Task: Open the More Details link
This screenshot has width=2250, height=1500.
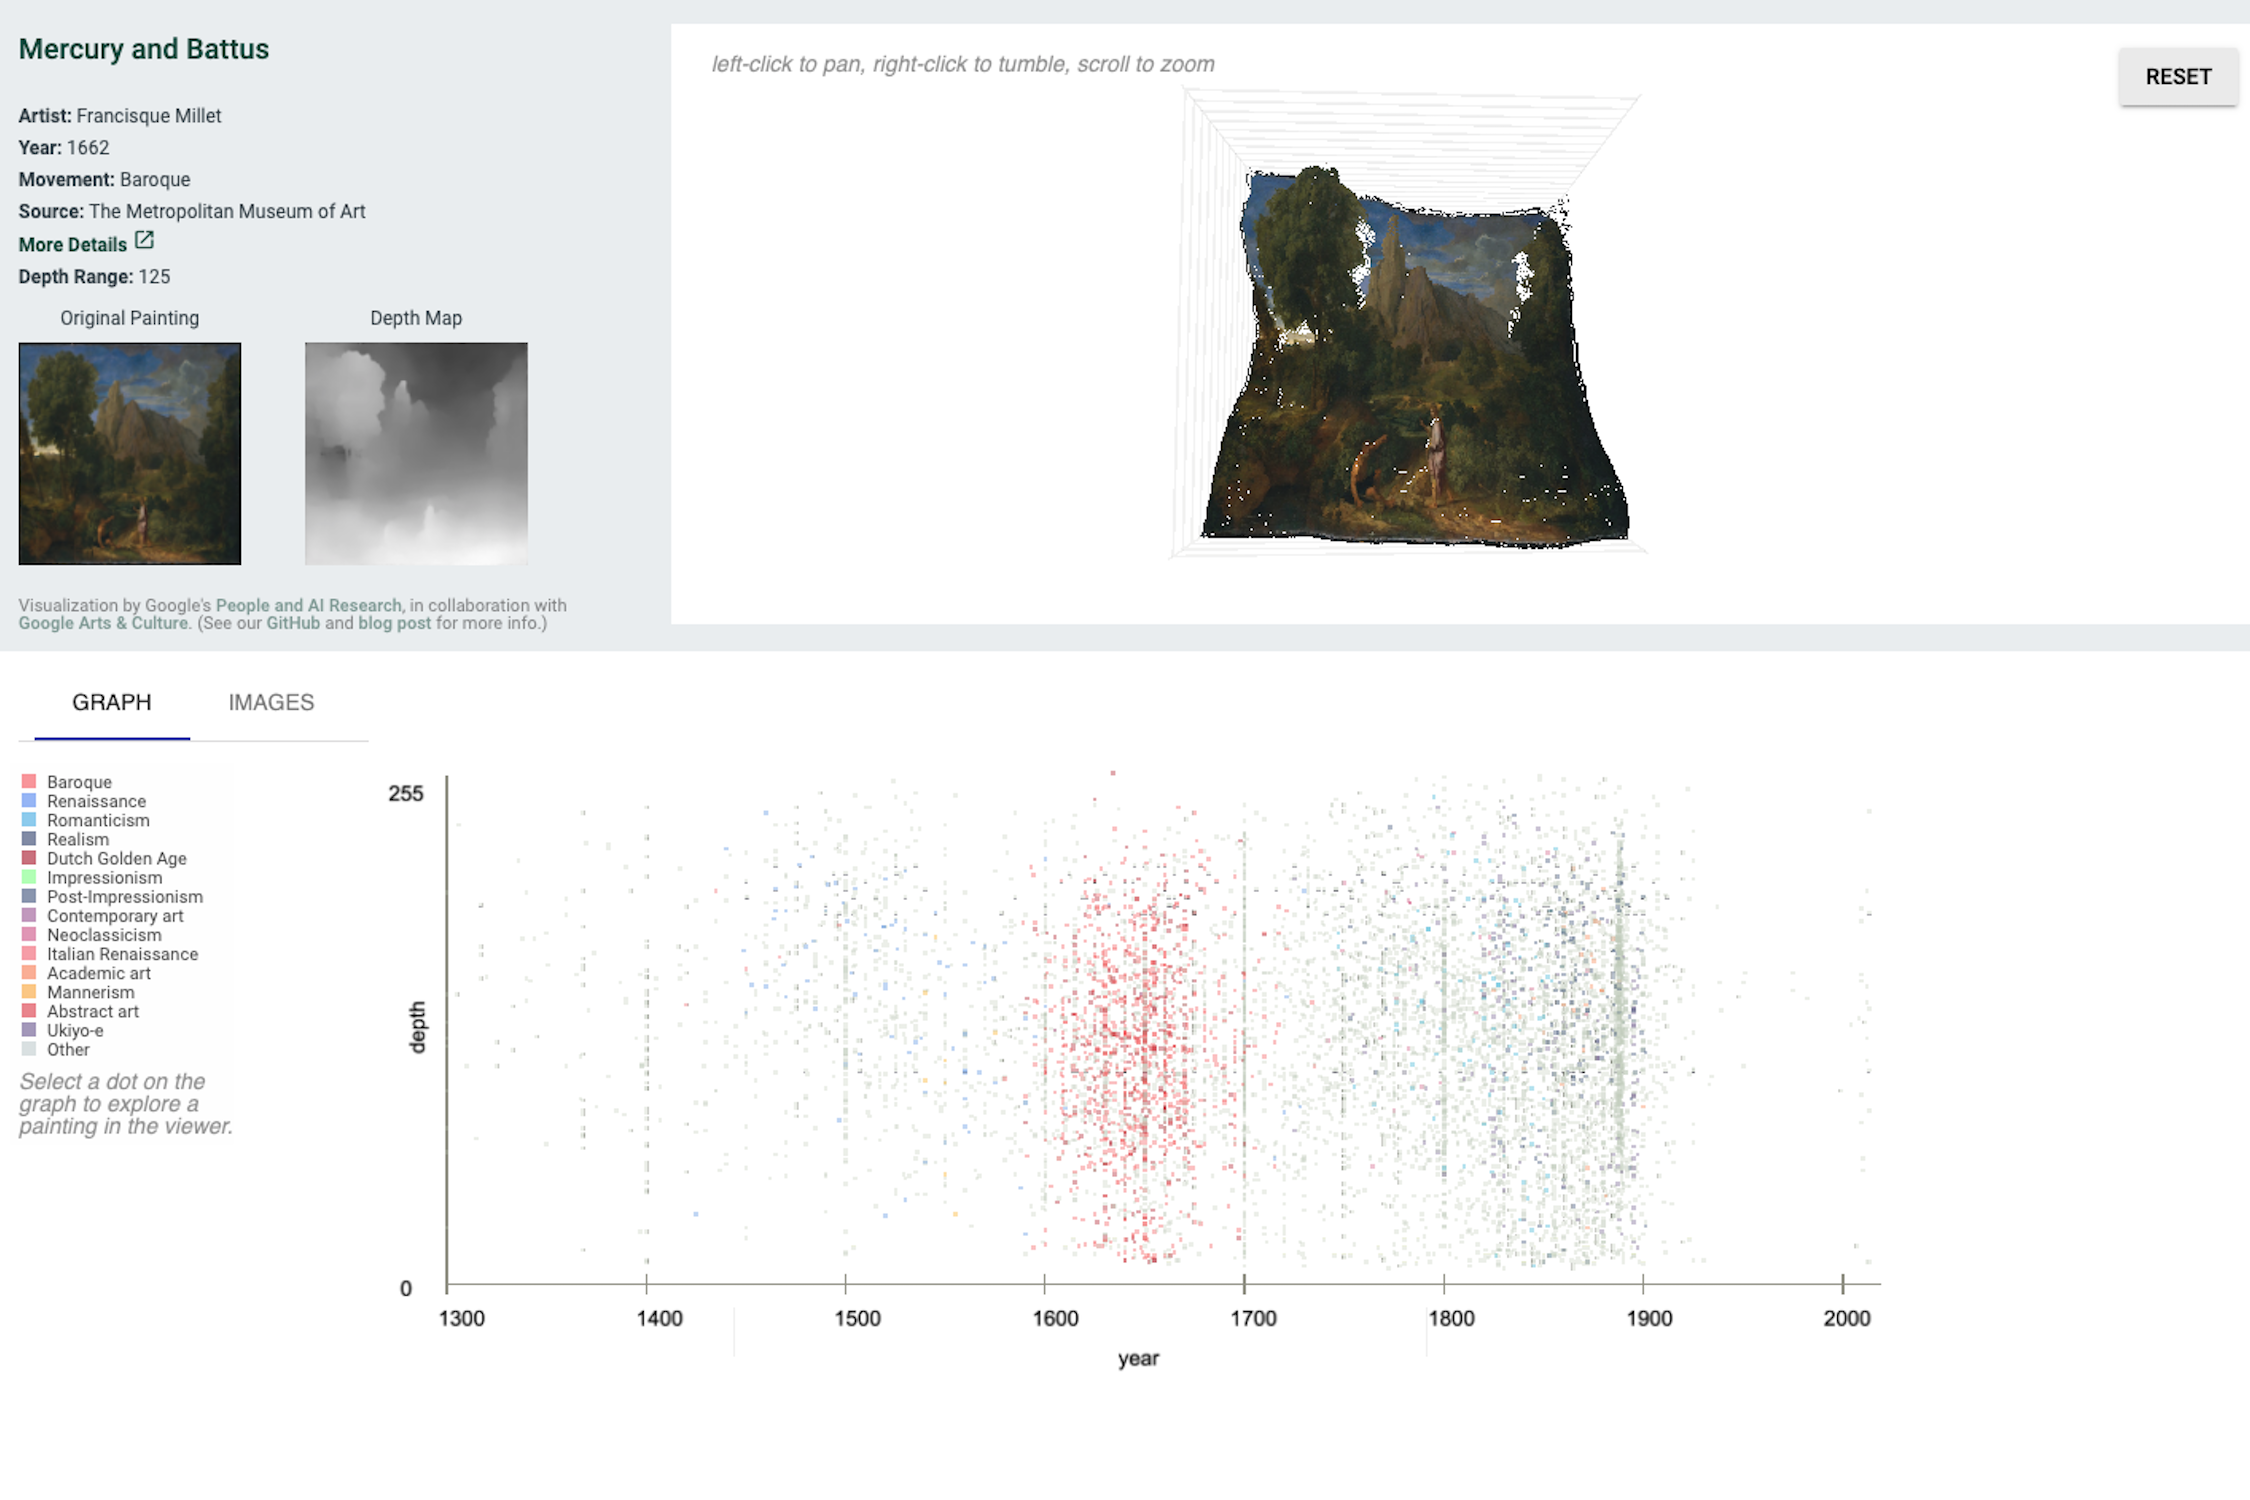Action: pos(73,244)
